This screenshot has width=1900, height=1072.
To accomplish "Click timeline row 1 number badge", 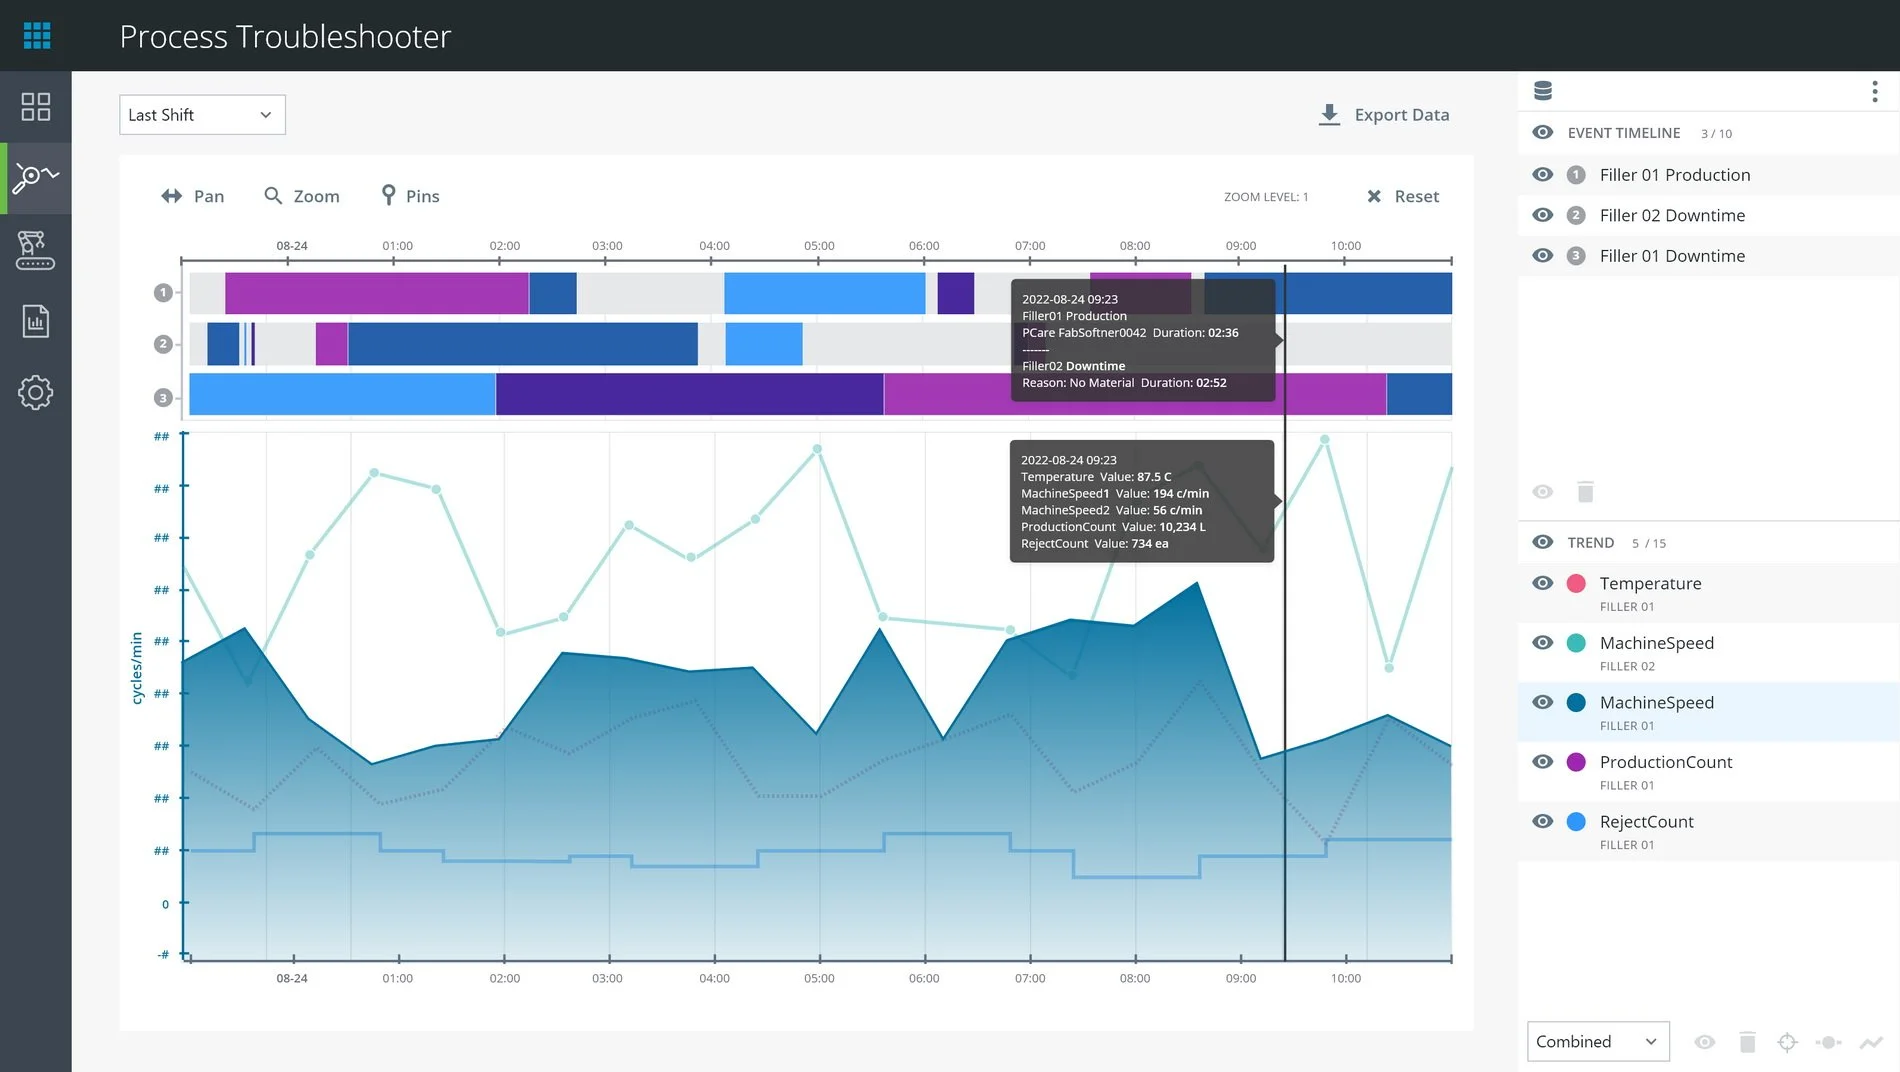I will point(163,293).
